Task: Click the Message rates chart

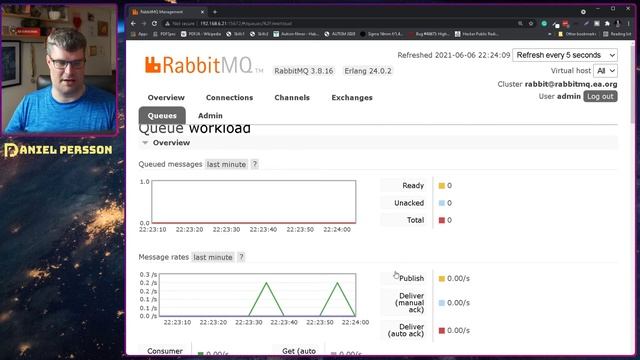Action: [257, 295]
